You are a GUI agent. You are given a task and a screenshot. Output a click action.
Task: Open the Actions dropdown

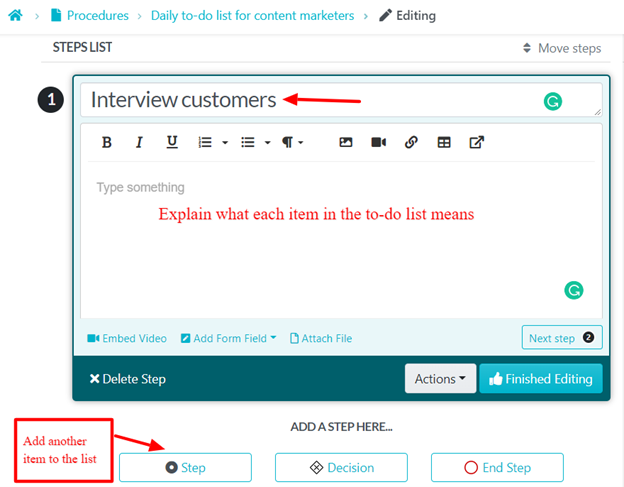pos(440,378)
